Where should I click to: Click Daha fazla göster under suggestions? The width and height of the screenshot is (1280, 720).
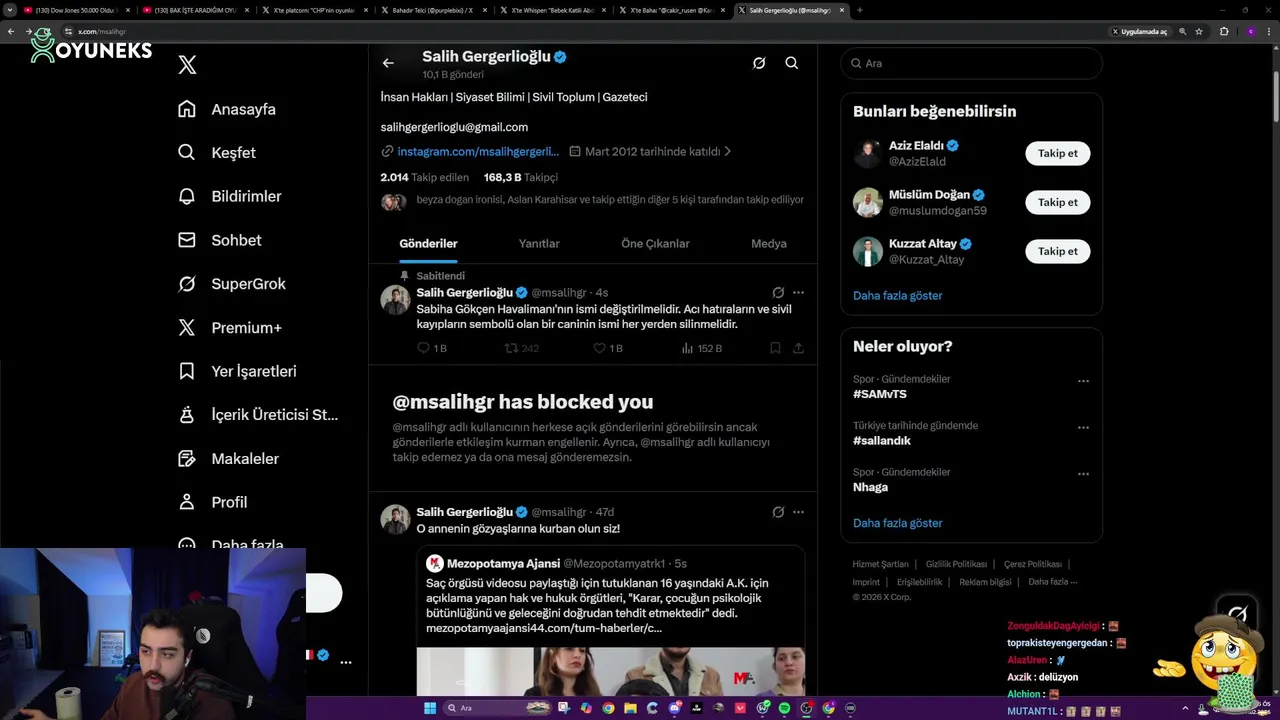[x=897, y=296]
